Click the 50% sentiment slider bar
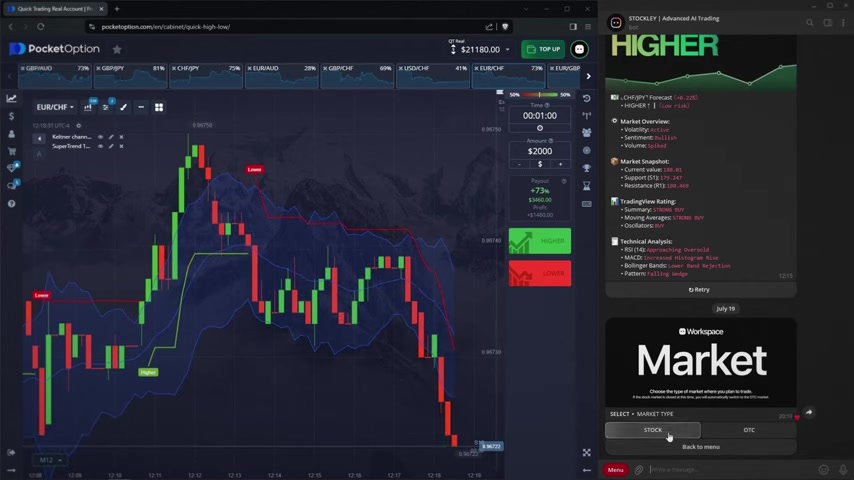This screenshot has width=854, height=480. click(540, 95)
